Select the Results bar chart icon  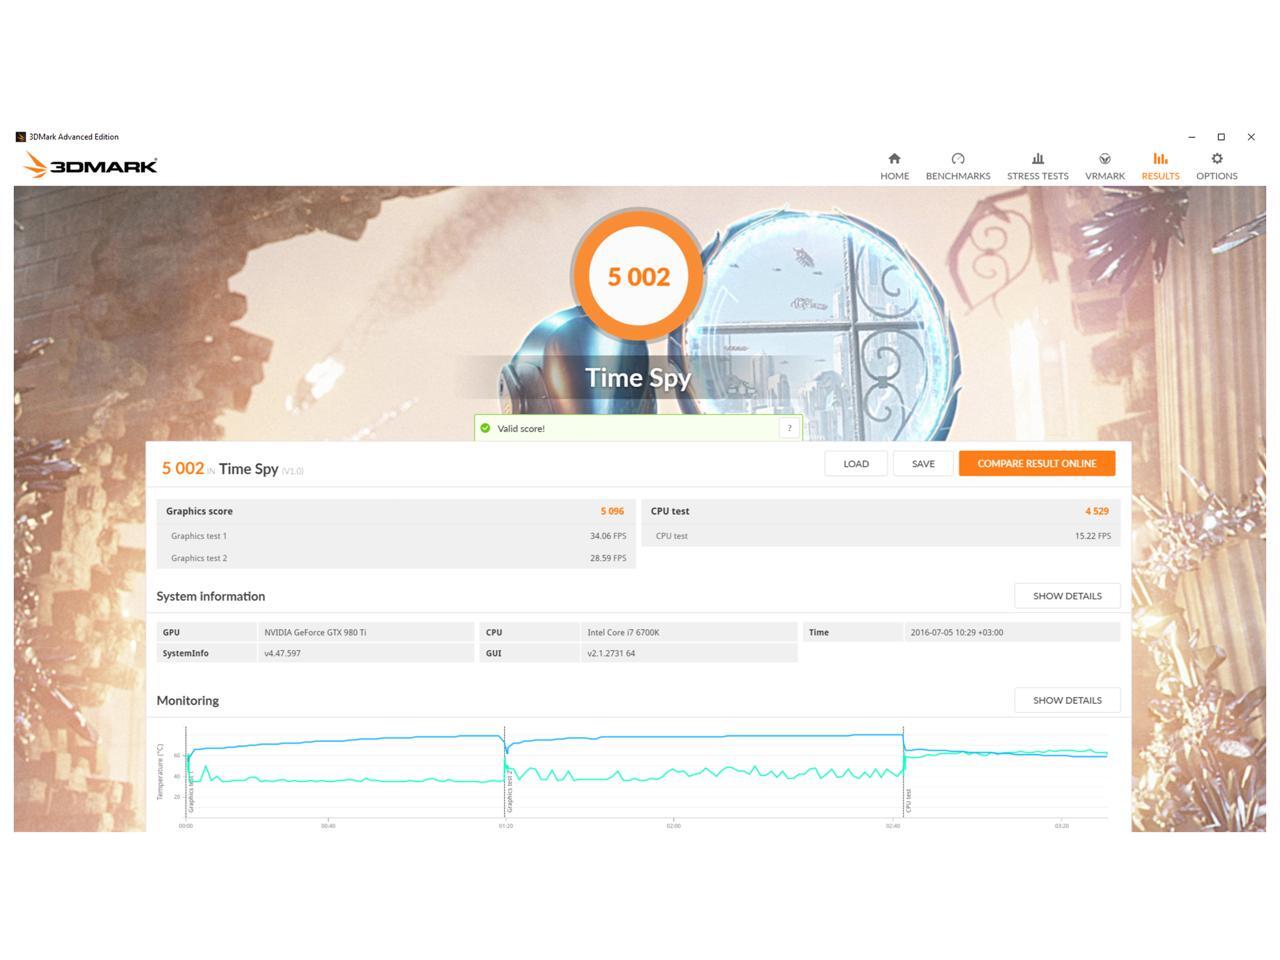(x=1160, y=158)
